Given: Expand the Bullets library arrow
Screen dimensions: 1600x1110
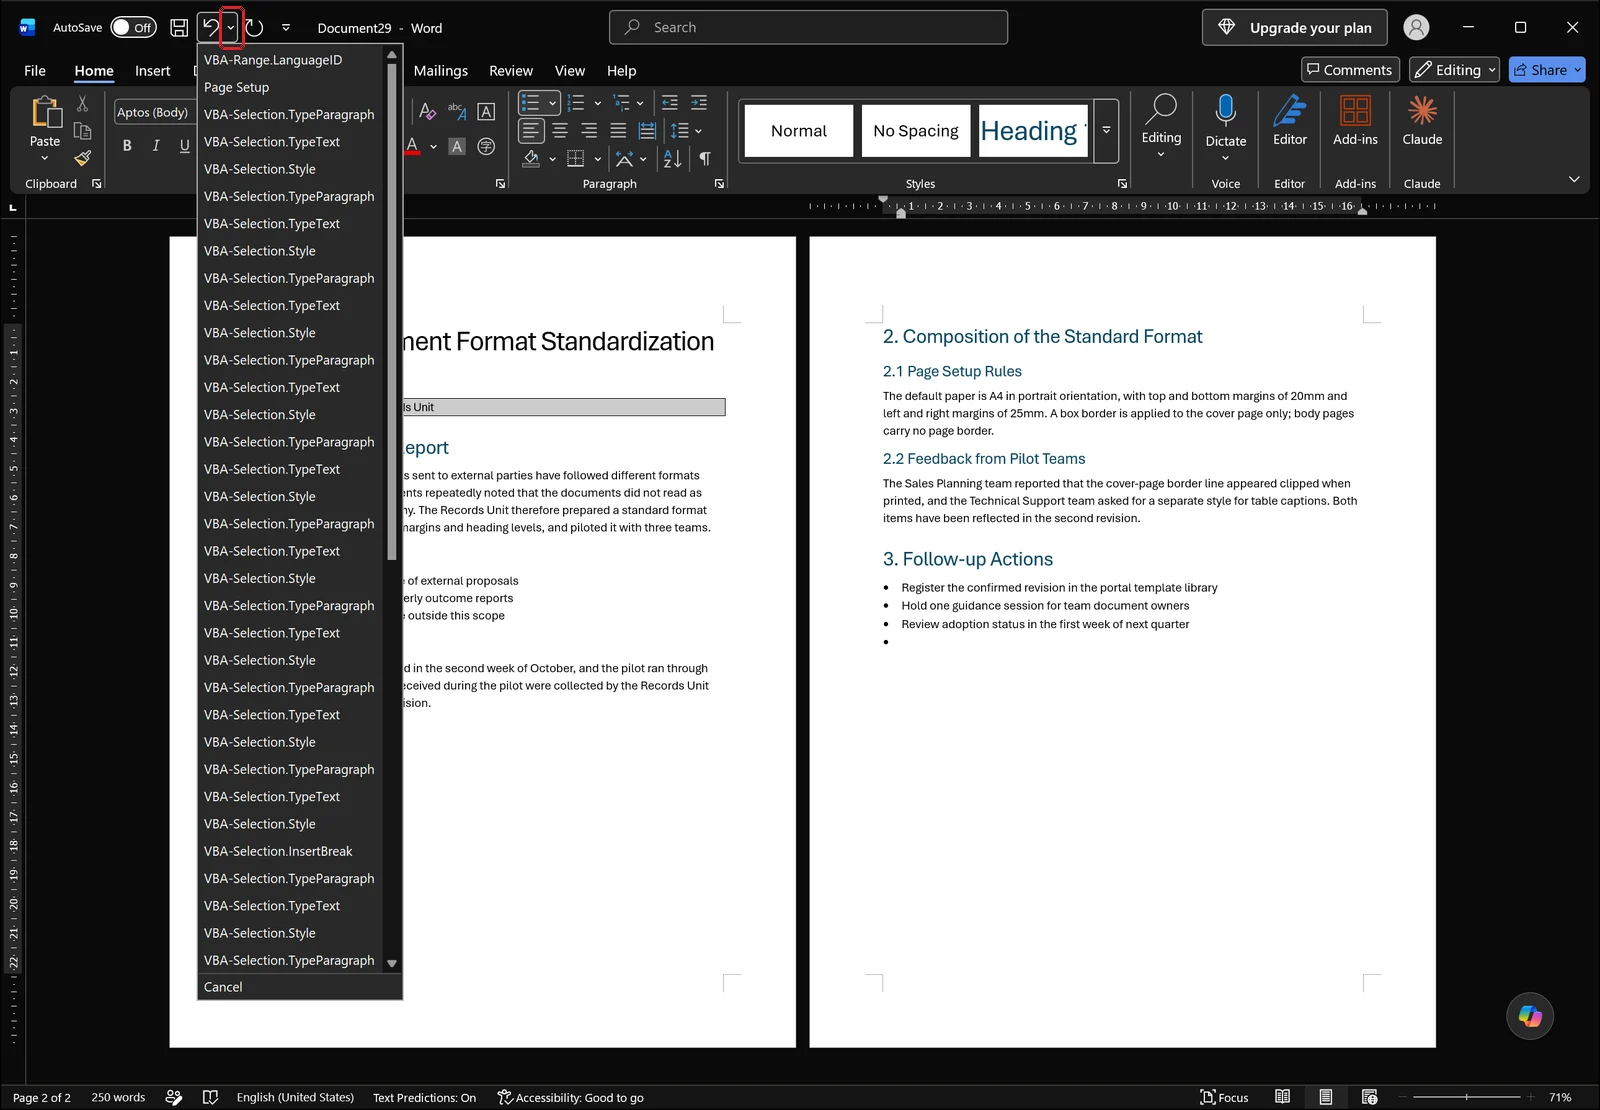Looking at the screenshot, I should point(552,103).
